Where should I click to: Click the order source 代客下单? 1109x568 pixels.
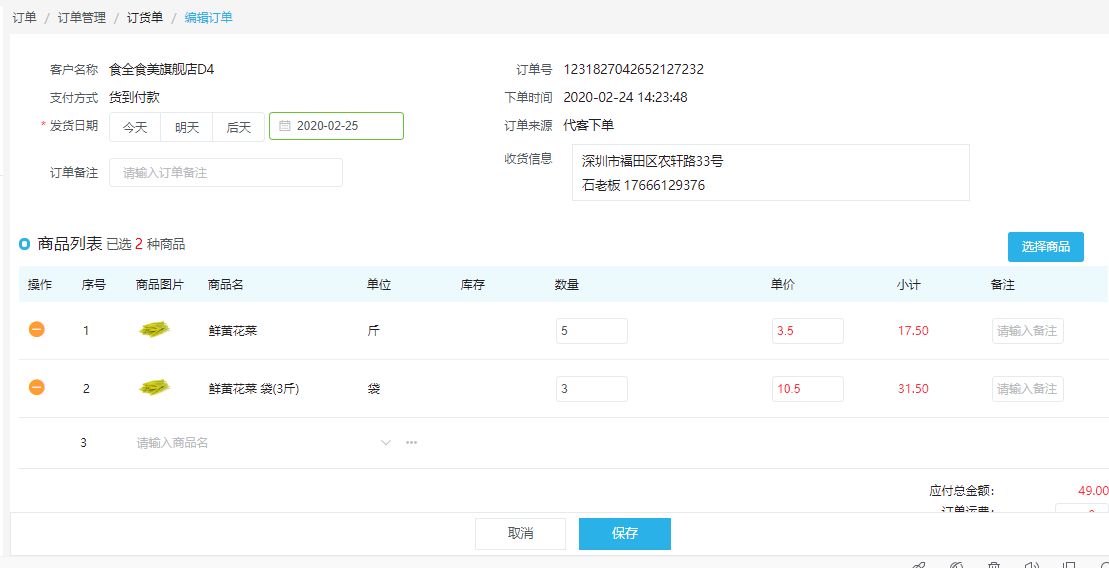coord(588,126)
